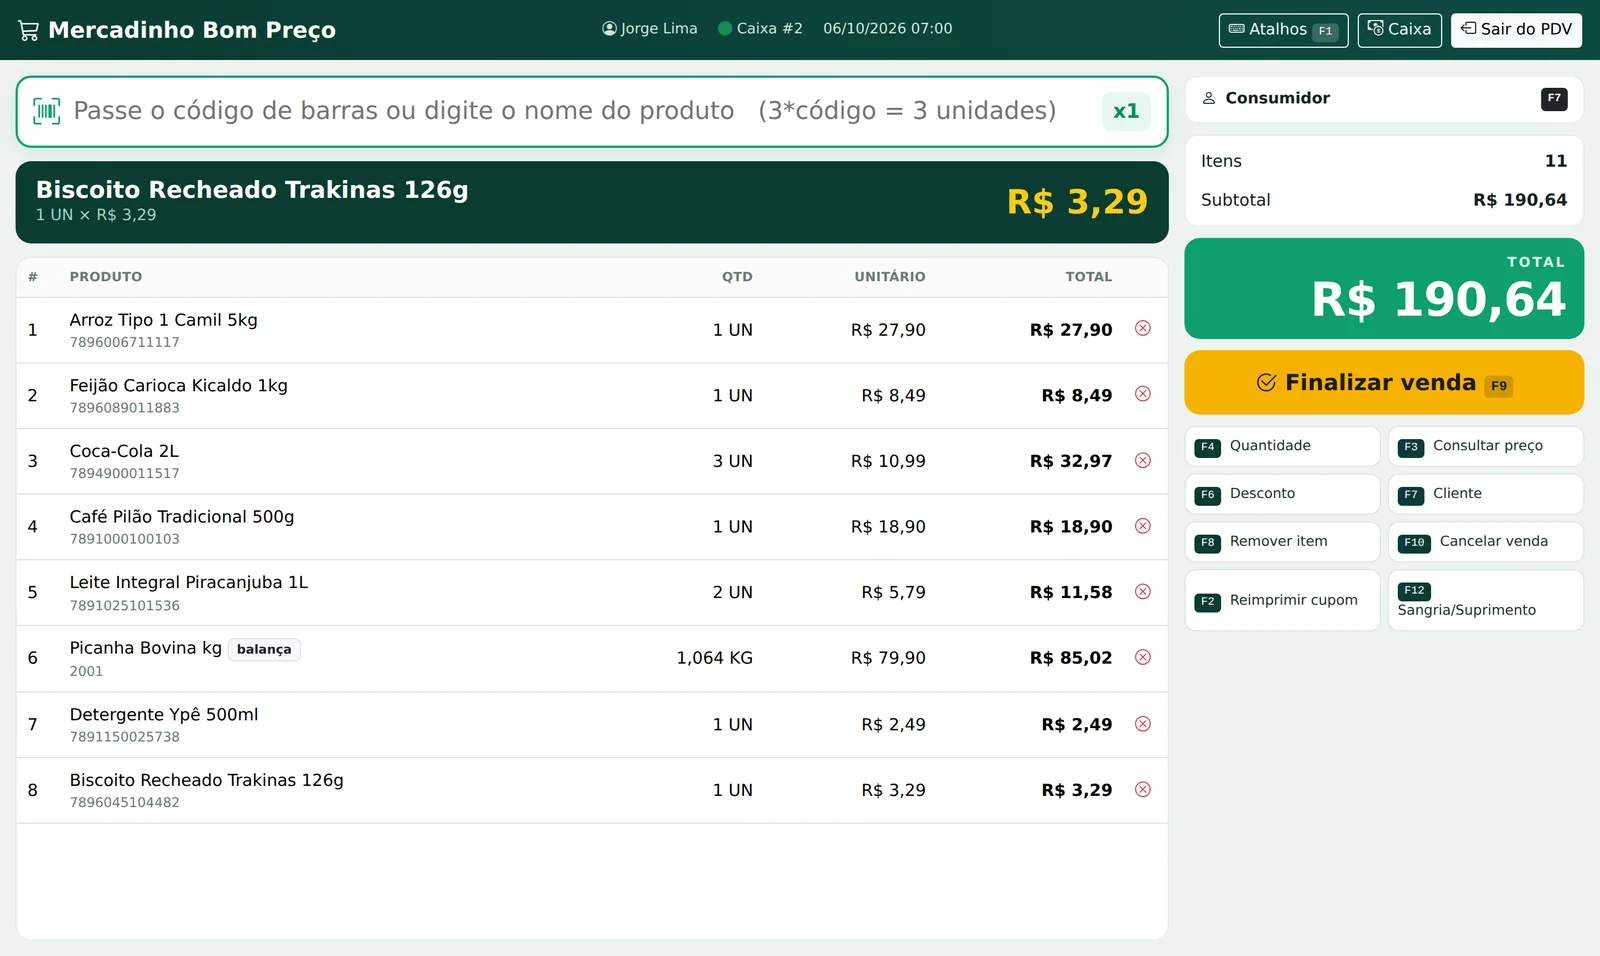Screen dimensions: 1600x956
Task: Remove the Feijão Carioca Kicaldo 1kg item
Action: pyautogui.click(x=1143, y=394)
